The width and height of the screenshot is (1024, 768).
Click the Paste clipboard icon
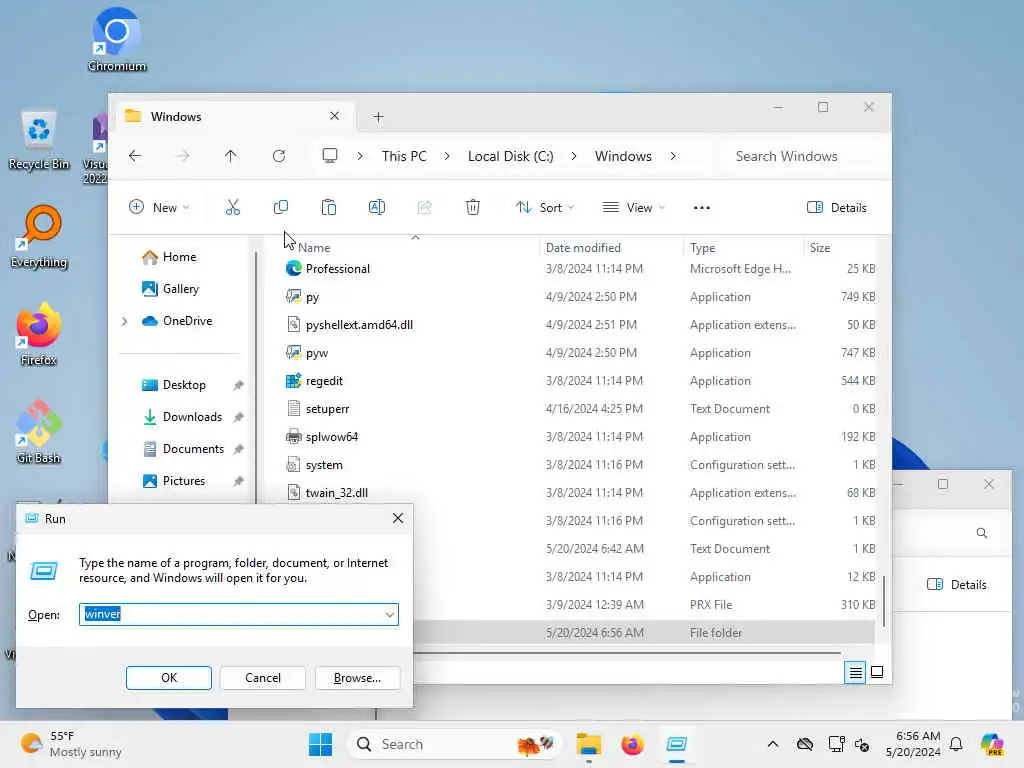coord(328,208)
